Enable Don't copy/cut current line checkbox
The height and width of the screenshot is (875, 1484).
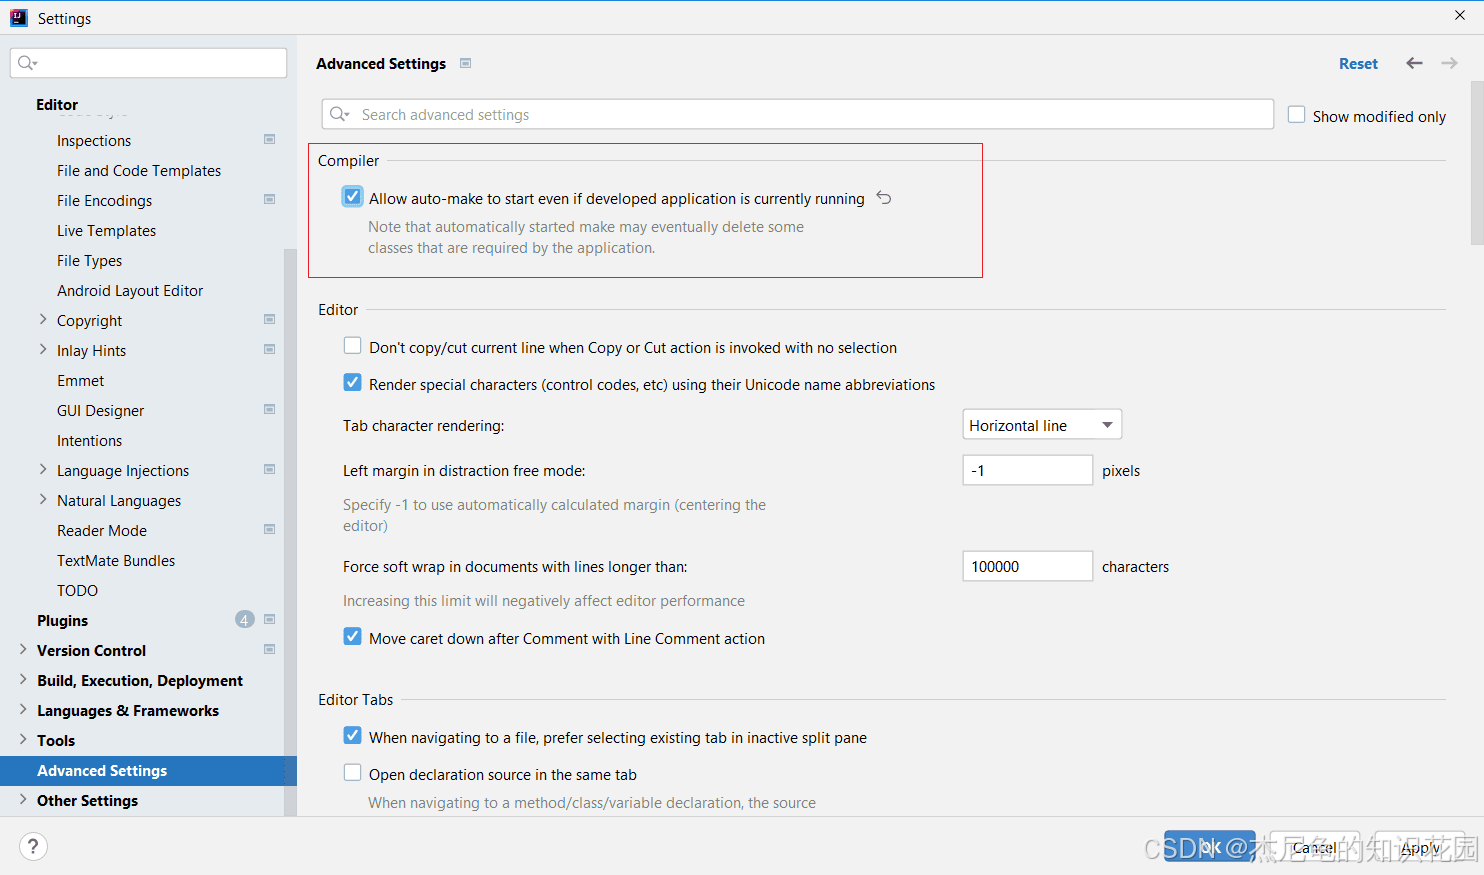pos(352,346)
